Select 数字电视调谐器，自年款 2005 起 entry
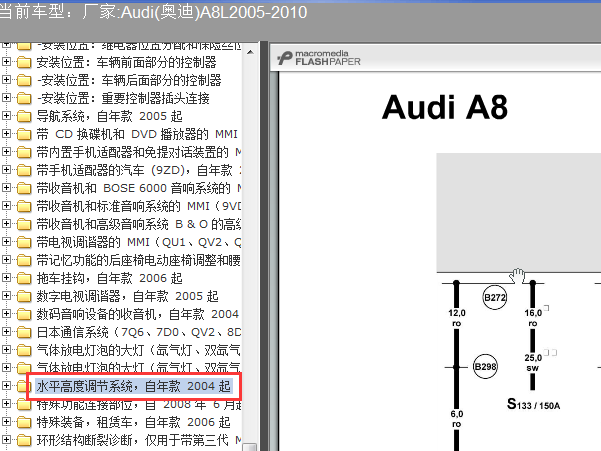 127,296
